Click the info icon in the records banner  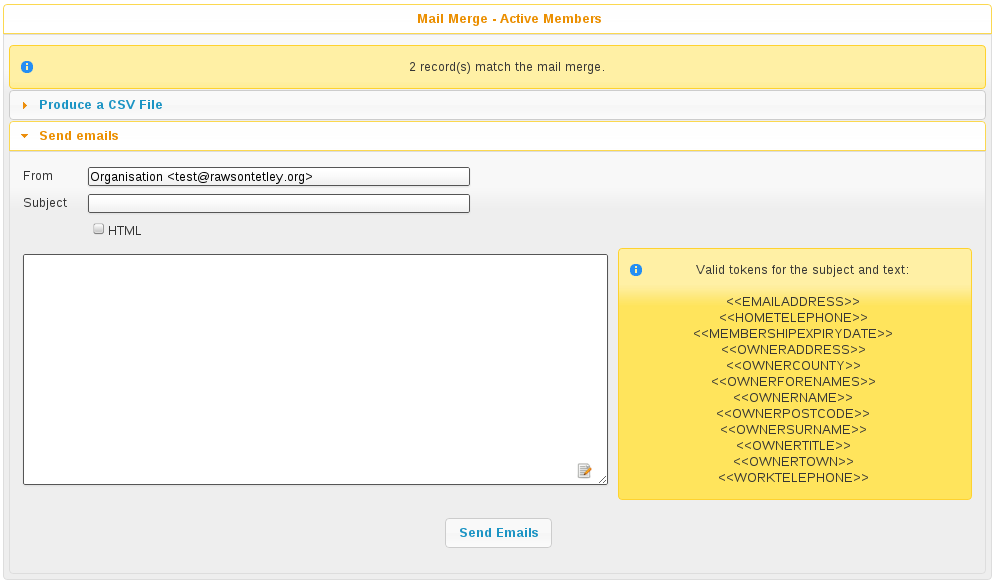pos(27,66)
